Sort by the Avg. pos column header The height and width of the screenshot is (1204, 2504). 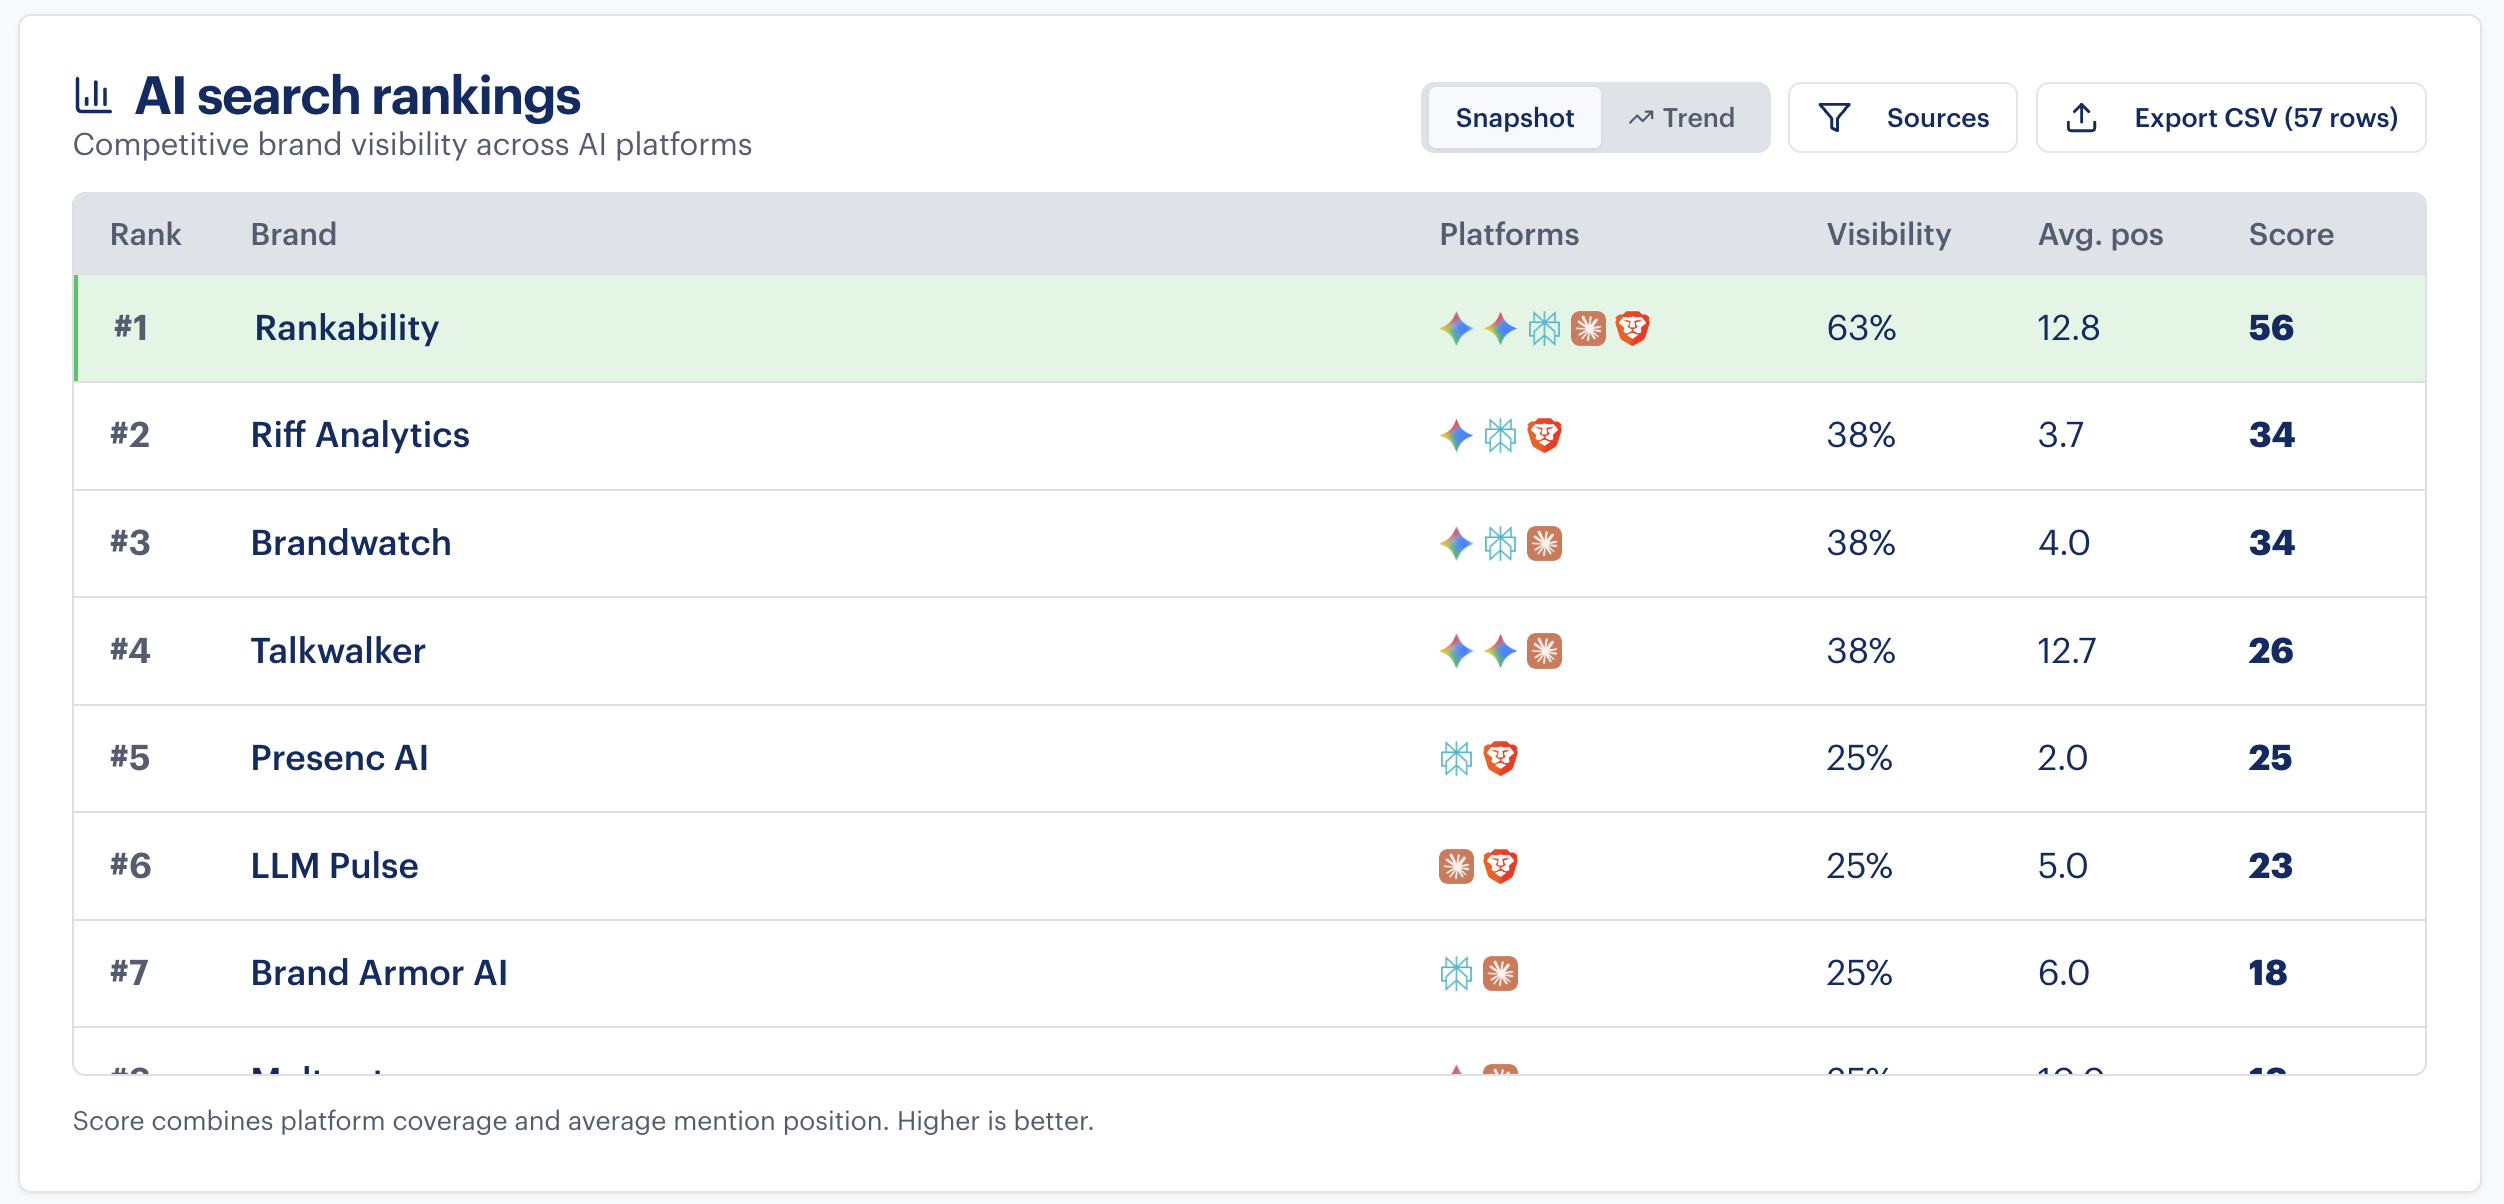click(x=2100, y=234)
